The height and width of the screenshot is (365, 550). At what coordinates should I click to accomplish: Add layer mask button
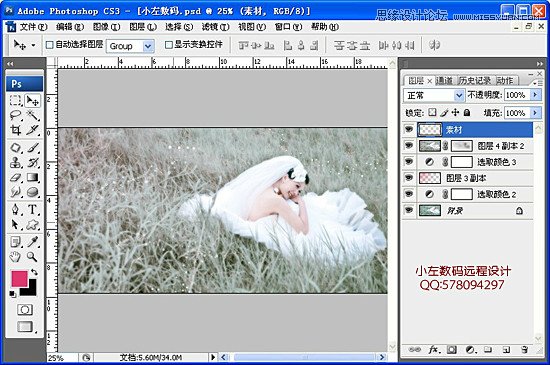(x=452, y=350)
